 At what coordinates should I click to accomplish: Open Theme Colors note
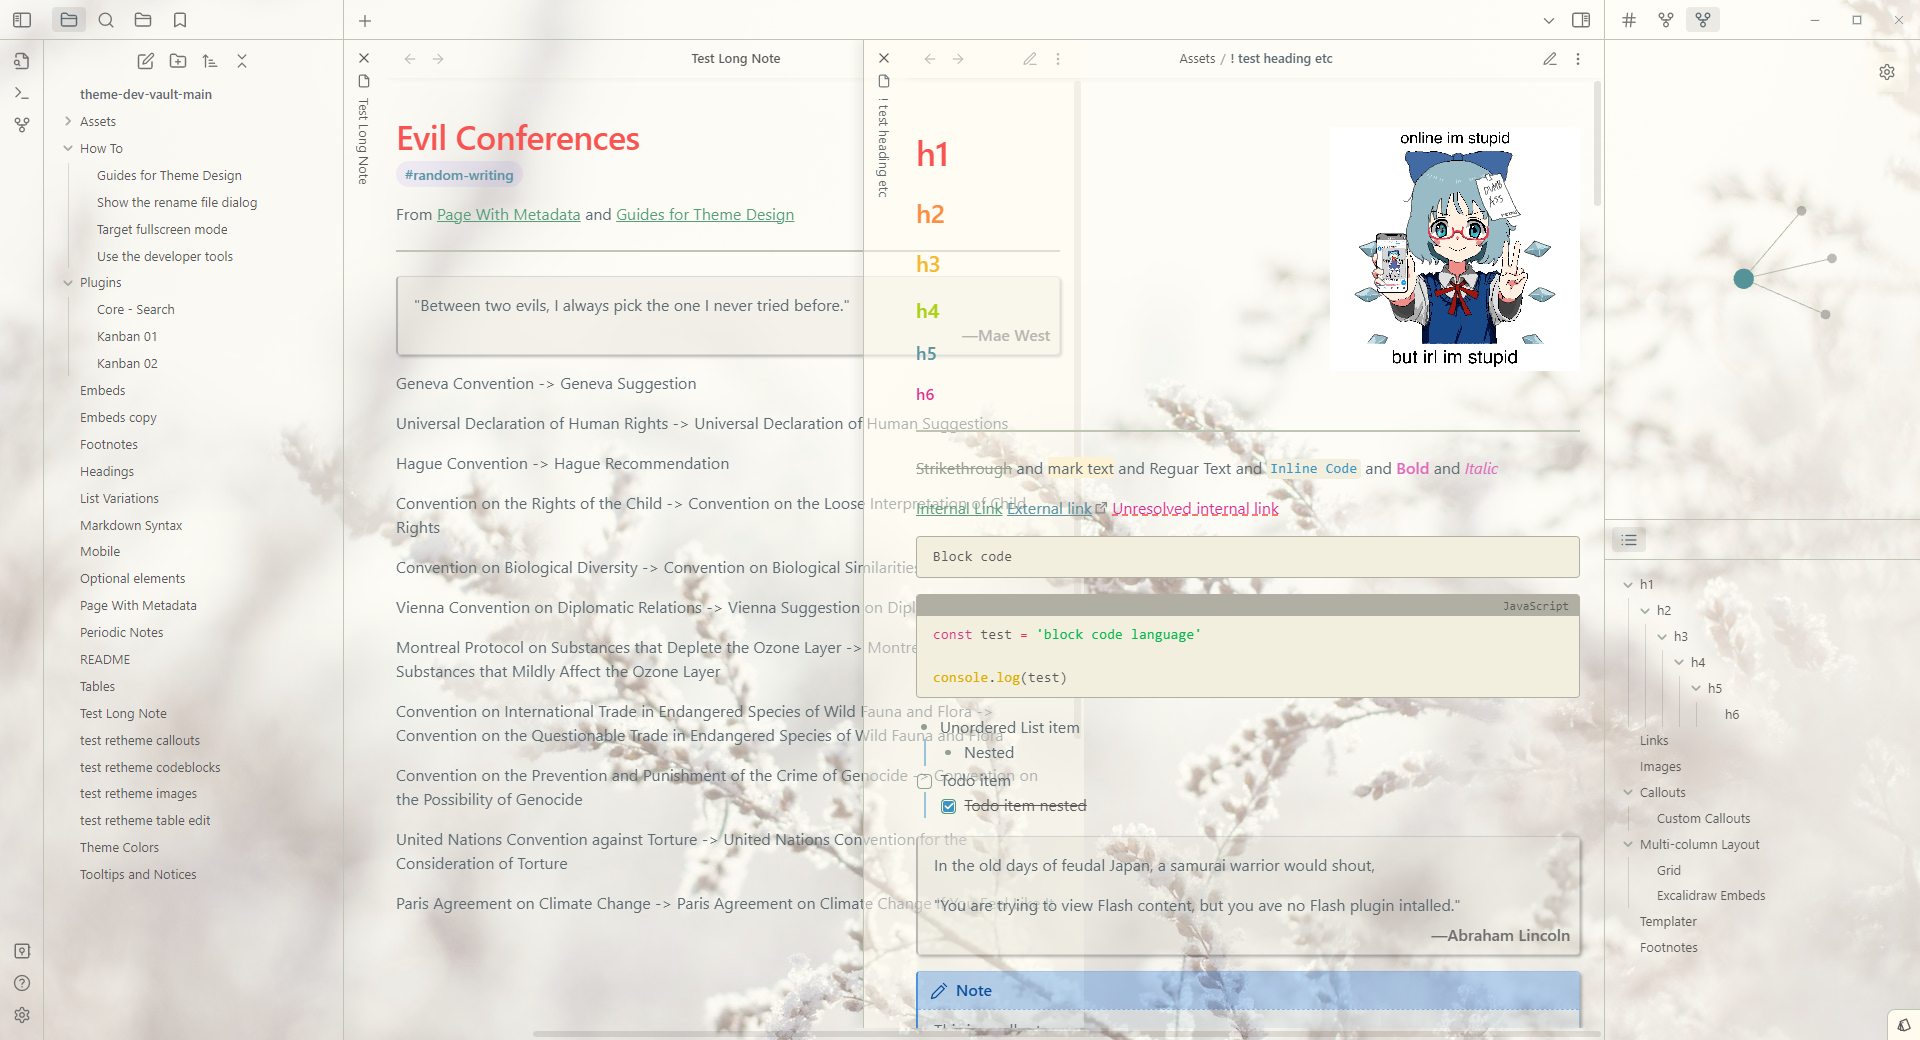point(119,848)
